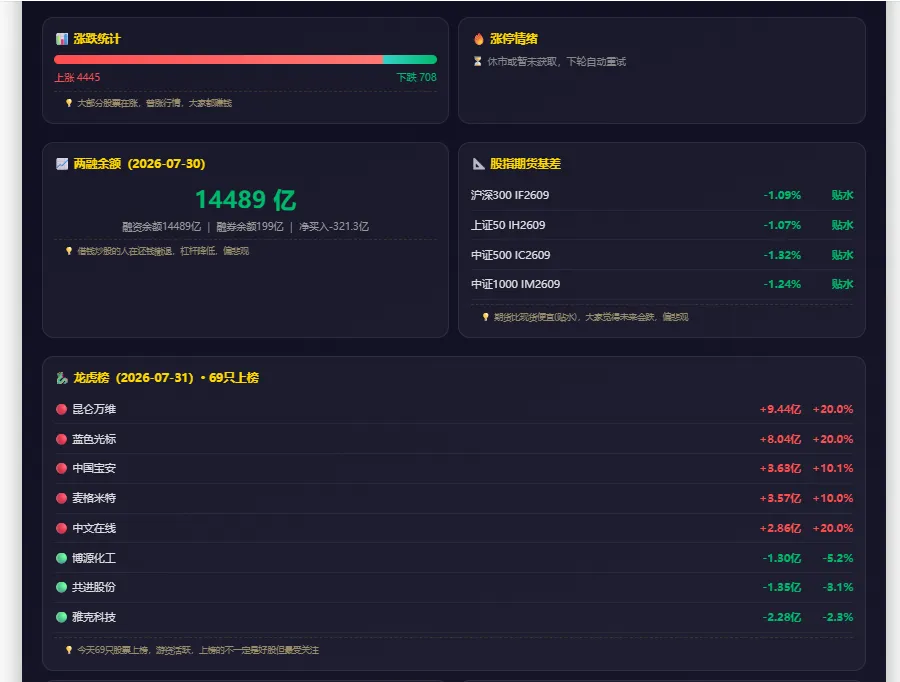Click the 净买入-321.3亿 value
Screen dimensions: 900x682
(333, 227)
